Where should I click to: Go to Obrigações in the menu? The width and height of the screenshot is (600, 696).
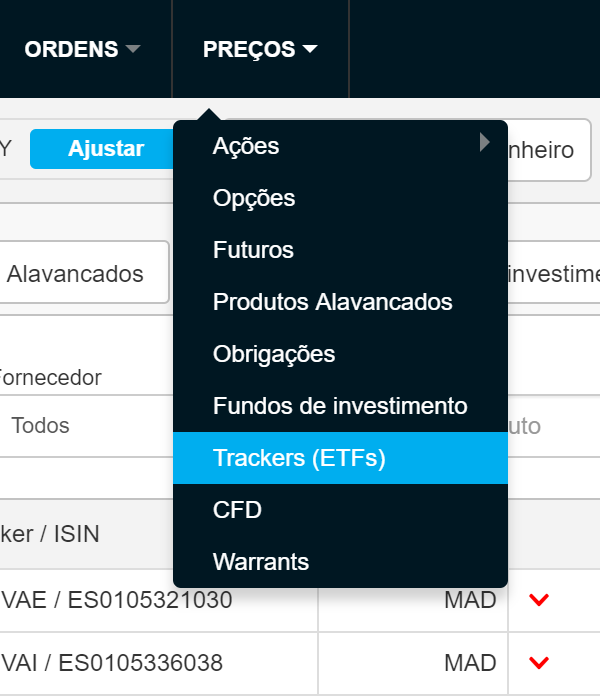[x=274, y=354]
